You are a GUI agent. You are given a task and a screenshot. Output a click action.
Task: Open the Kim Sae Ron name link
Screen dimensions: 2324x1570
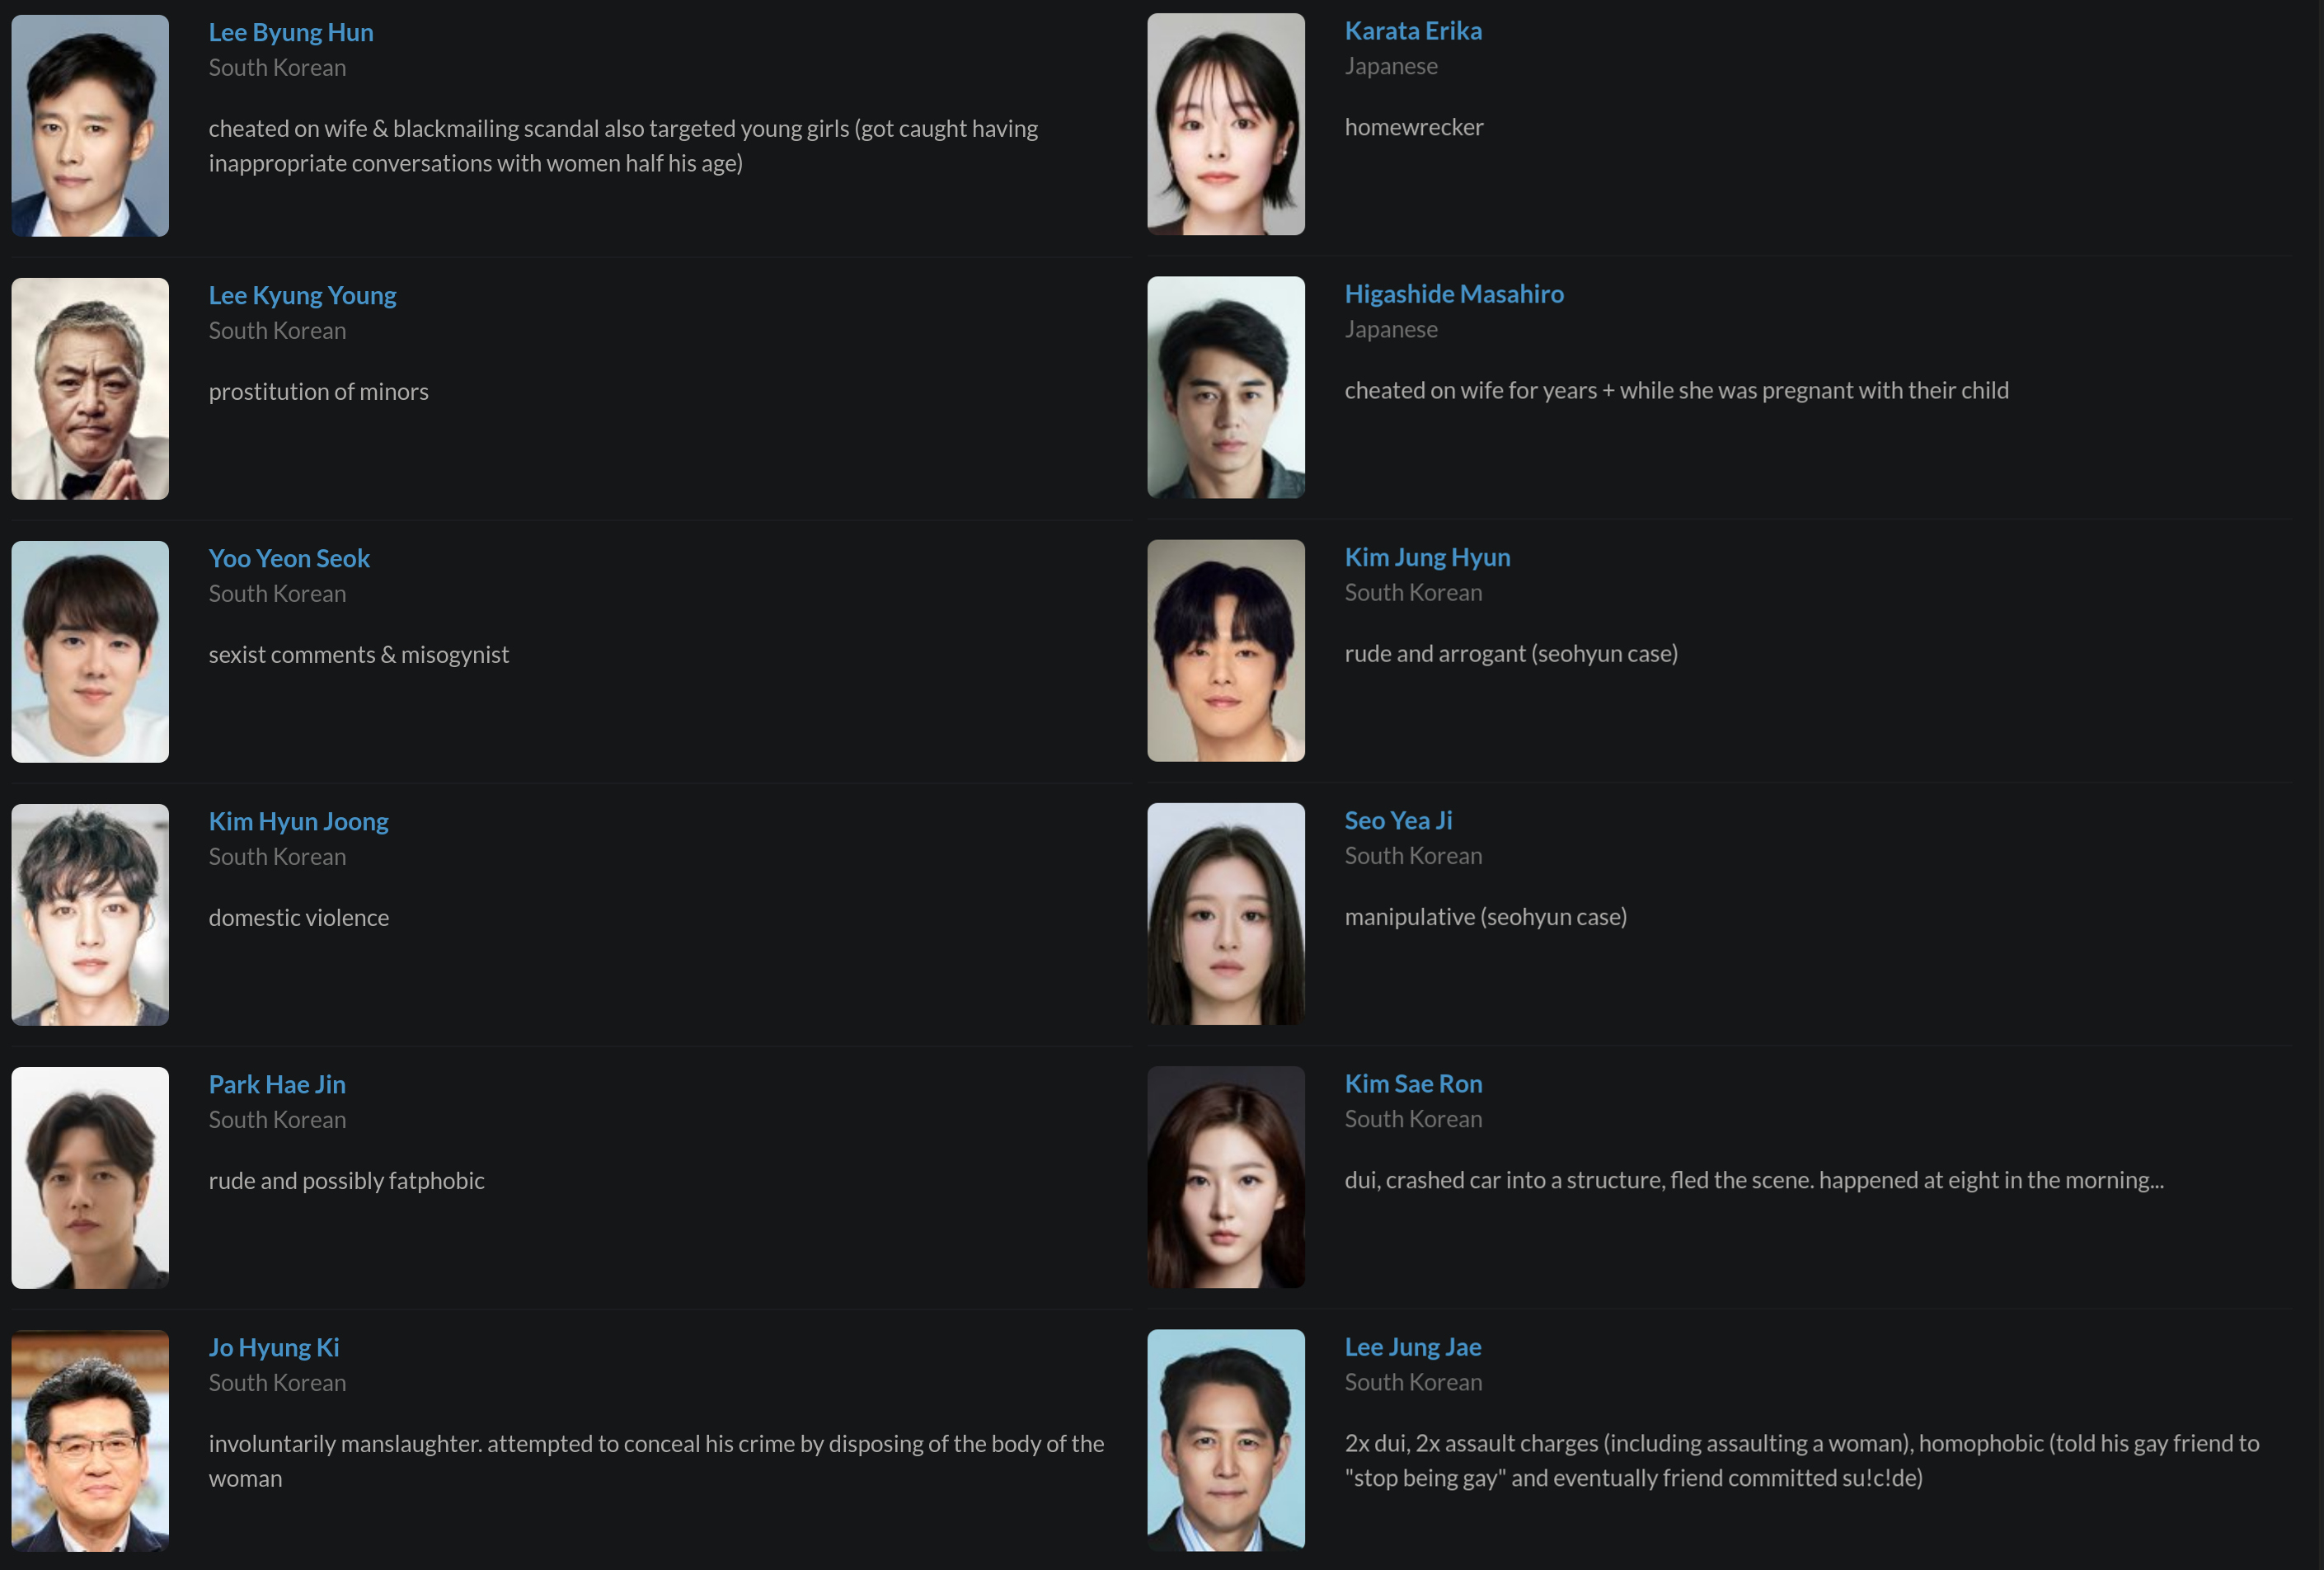click(x=1413, y=1083)
